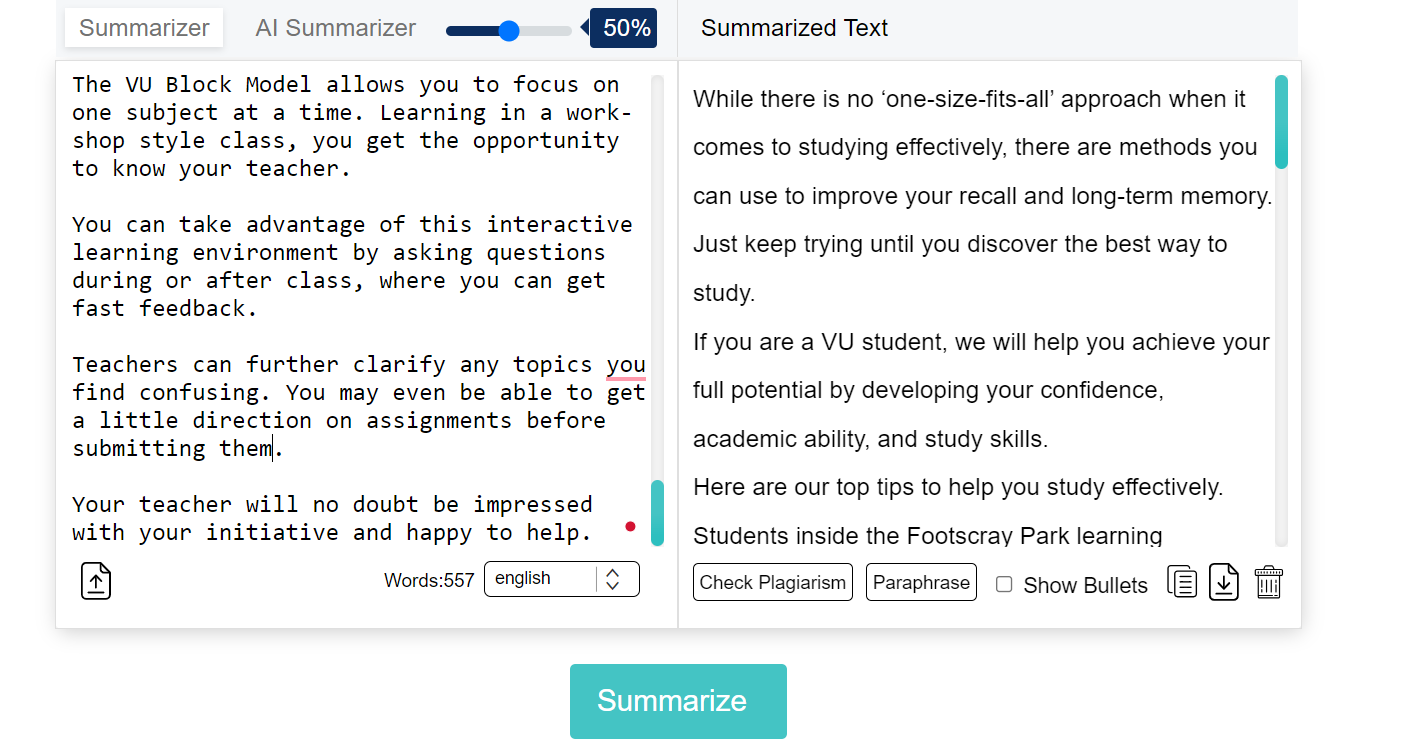Switch to the AI Summarizer tab
This screenshot has width=1420, height=746.
click(x=335, y=28)
